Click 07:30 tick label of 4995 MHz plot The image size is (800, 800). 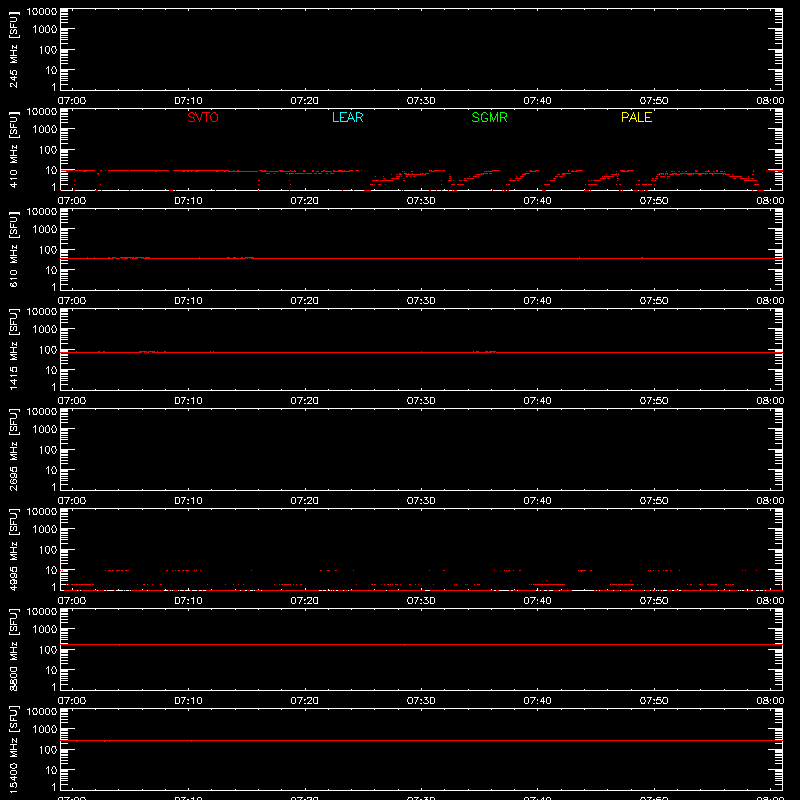[x=421, y=601]
